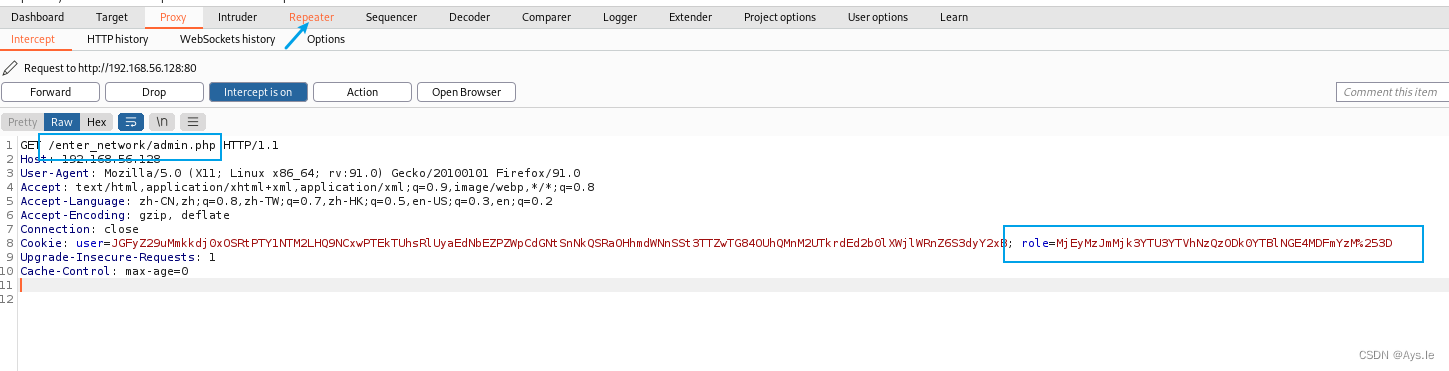Click the Comment this item field
1449x371 pixels.
[x=1392, y=92]
